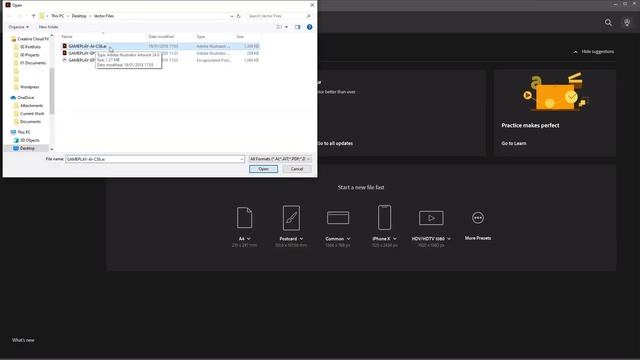640x360 pixels.
Task: Select This PC in the breadcrumb path
Action: pyautogui.click(x=58, y=16)
